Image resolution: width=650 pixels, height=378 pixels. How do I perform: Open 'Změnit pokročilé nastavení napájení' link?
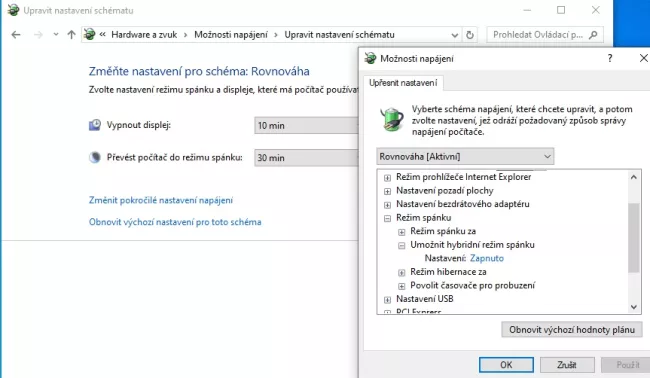tap(161, 200)
